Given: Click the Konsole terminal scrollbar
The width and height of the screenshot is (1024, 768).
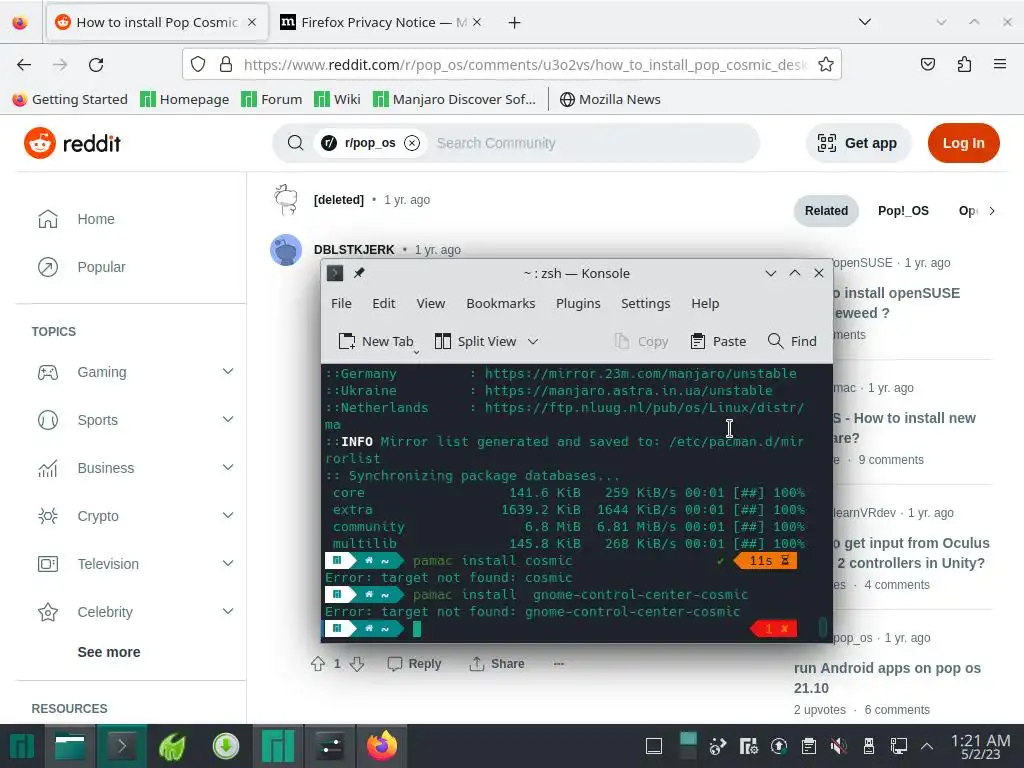Looking at the screenshot, I should pyautogui.click(x=823, y=628).
